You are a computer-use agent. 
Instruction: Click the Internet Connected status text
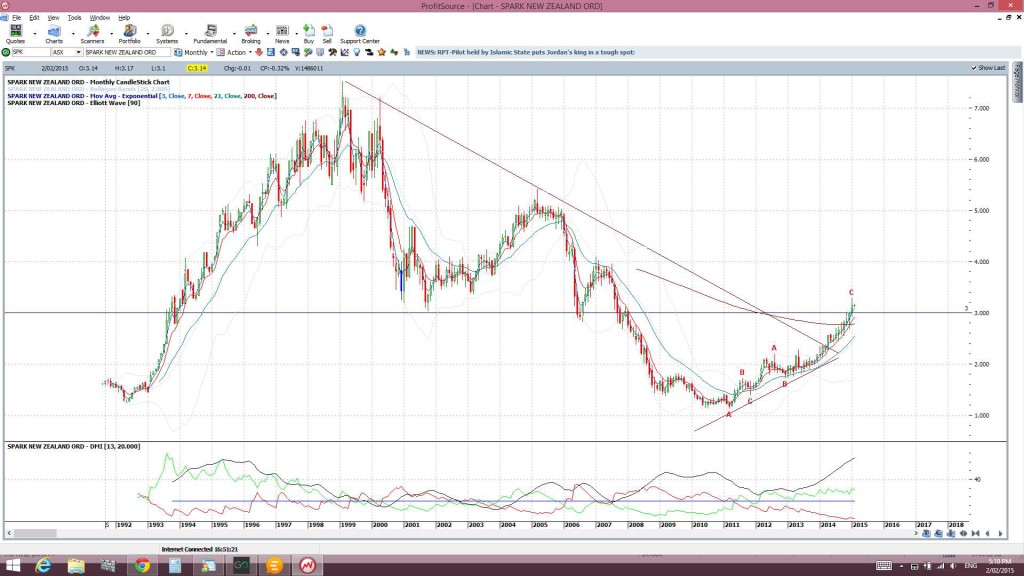199,550
